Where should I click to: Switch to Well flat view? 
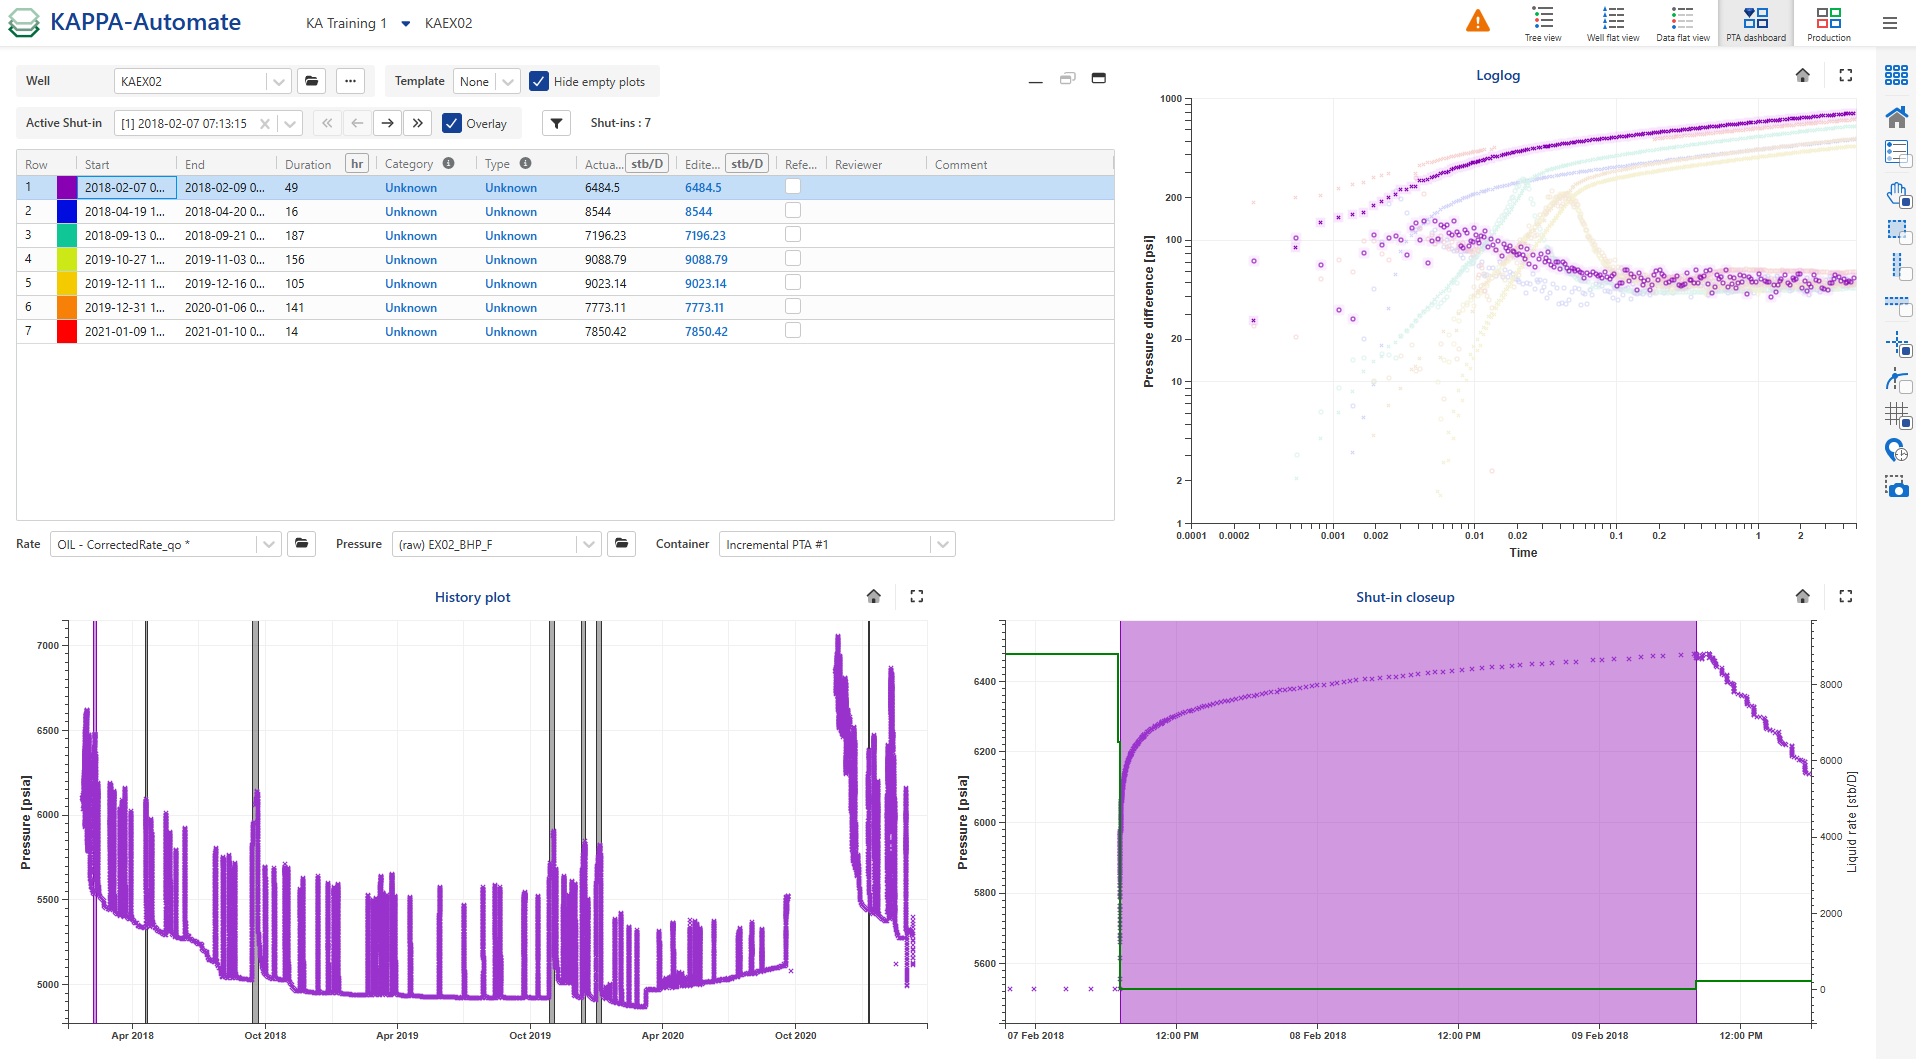pos(1612,22)
